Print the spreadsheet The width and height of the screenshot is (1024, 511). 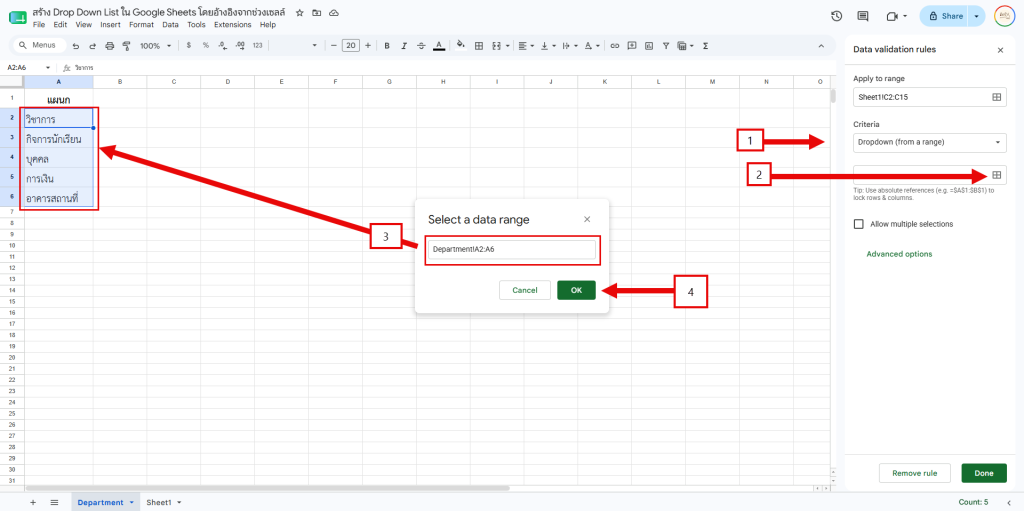click(x=110, y=46)
